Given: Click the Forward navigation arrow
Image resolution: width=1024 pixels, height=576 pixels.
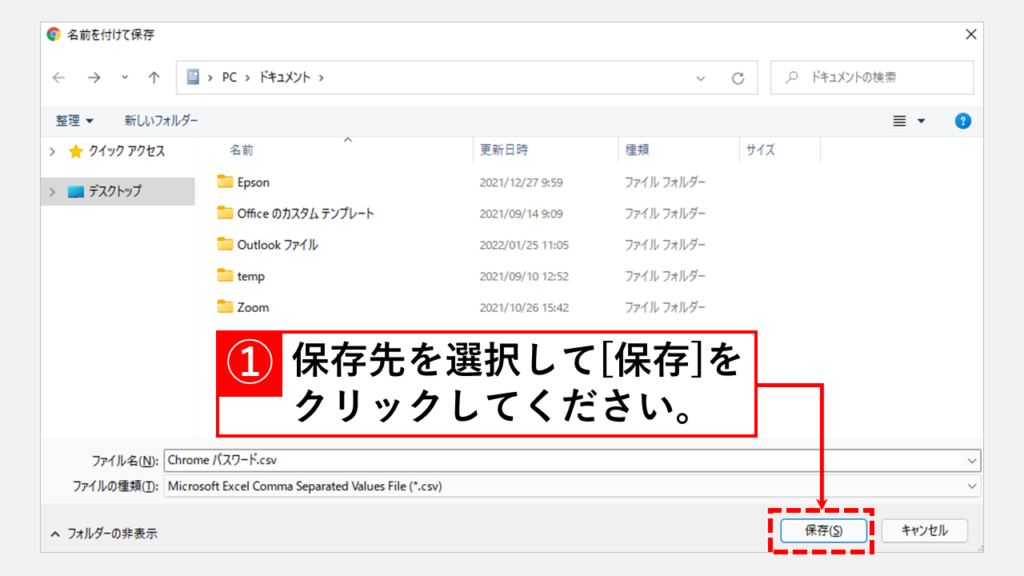Looking at the screenshot, I should click(93, 77).
